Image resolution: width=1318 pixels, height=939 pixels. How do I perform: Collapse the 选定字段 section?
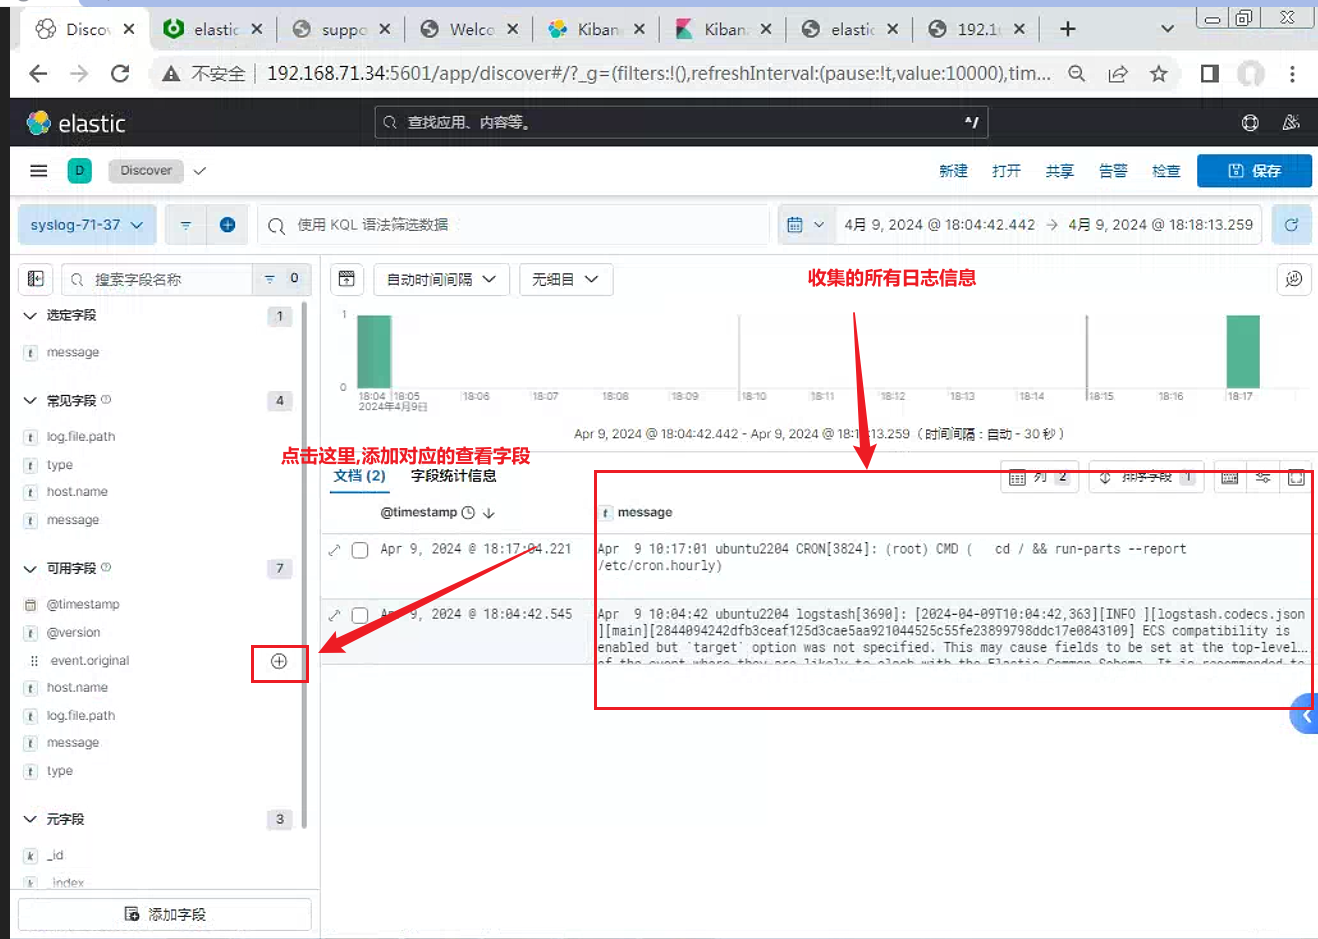coord(30,315)
